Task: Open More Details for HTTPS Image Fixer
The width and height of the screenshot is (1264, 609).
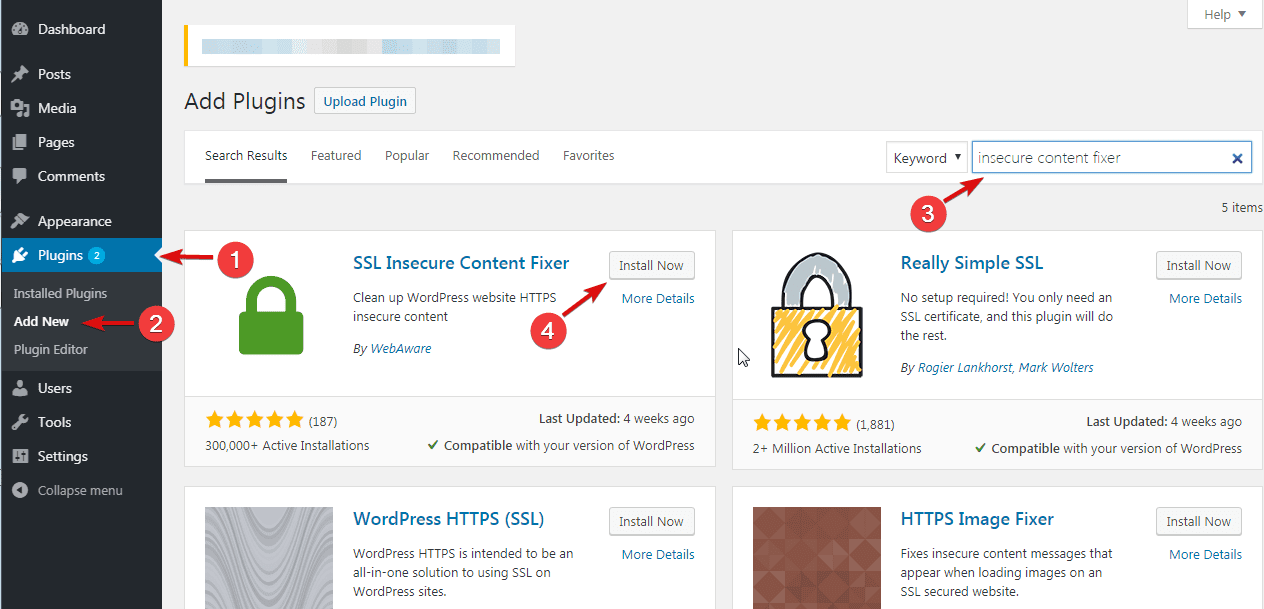Action: [x=1206, y=554]
